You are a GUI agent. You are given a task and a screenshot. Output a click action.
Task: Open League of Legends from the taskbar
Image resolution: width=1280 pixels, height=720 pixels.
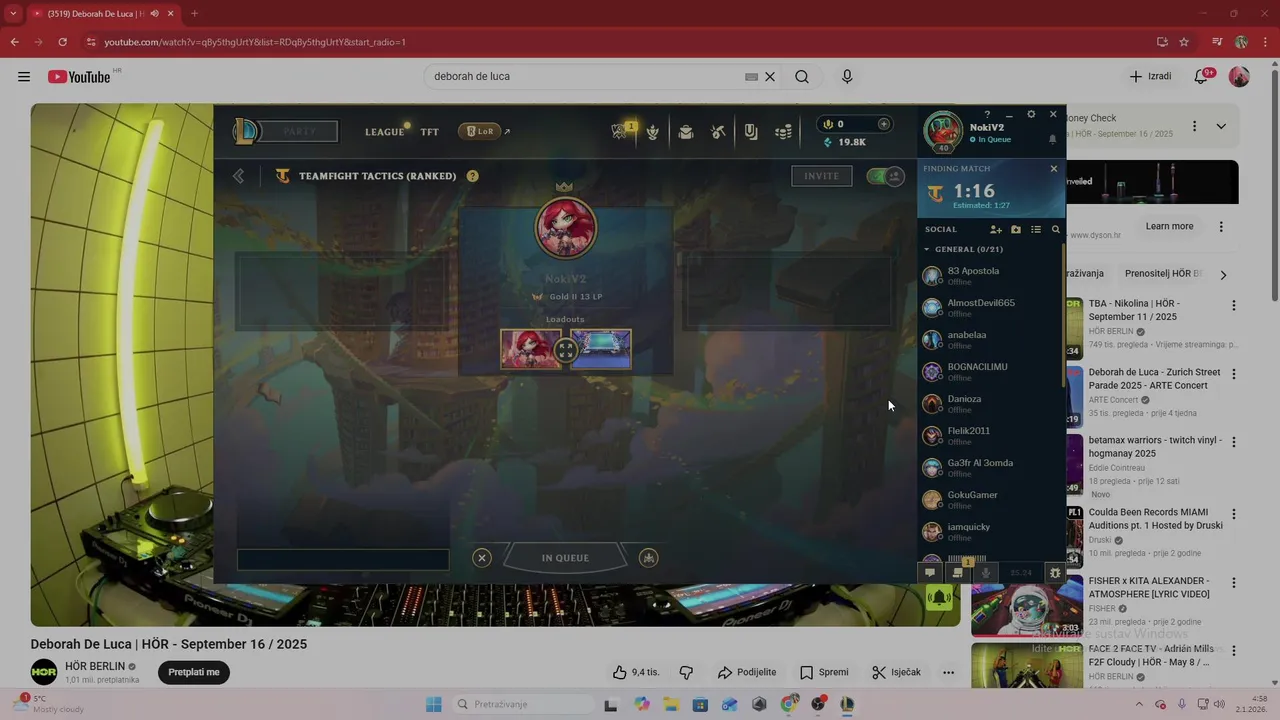pos(847,704)
